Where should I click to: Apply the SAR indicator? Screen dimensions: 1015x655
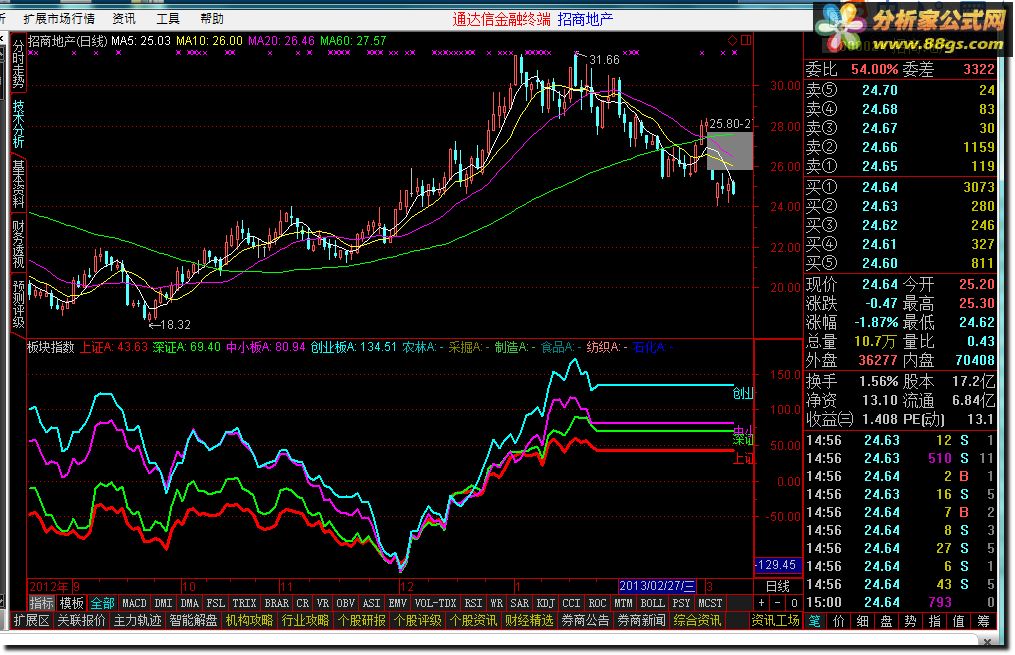tap(520, 603)
